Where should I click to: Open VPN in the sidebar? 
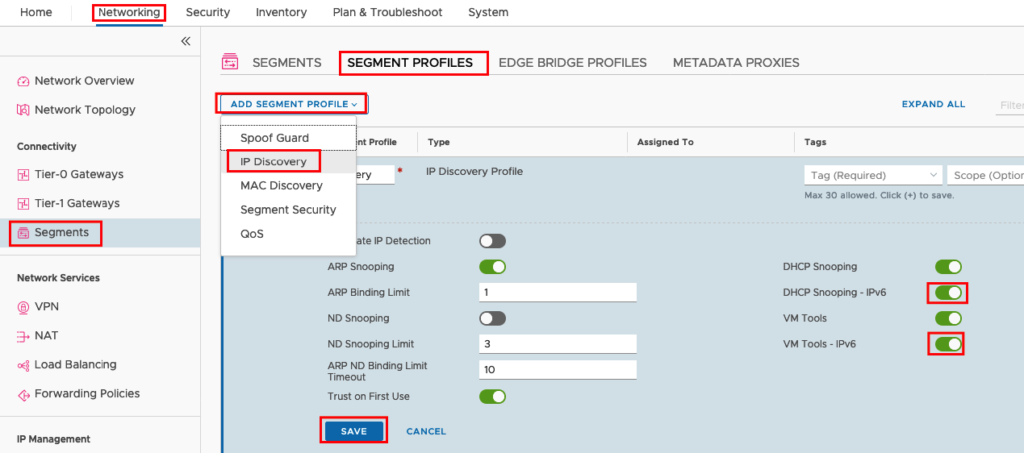click(46, 306)
